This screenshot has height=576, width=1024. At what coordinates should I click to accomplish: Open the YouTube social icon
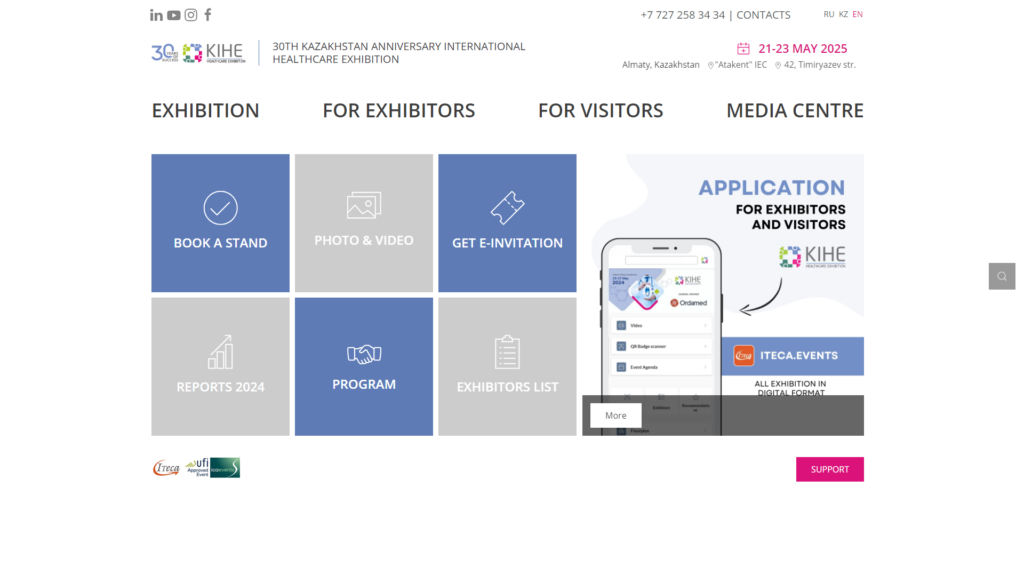174,15
